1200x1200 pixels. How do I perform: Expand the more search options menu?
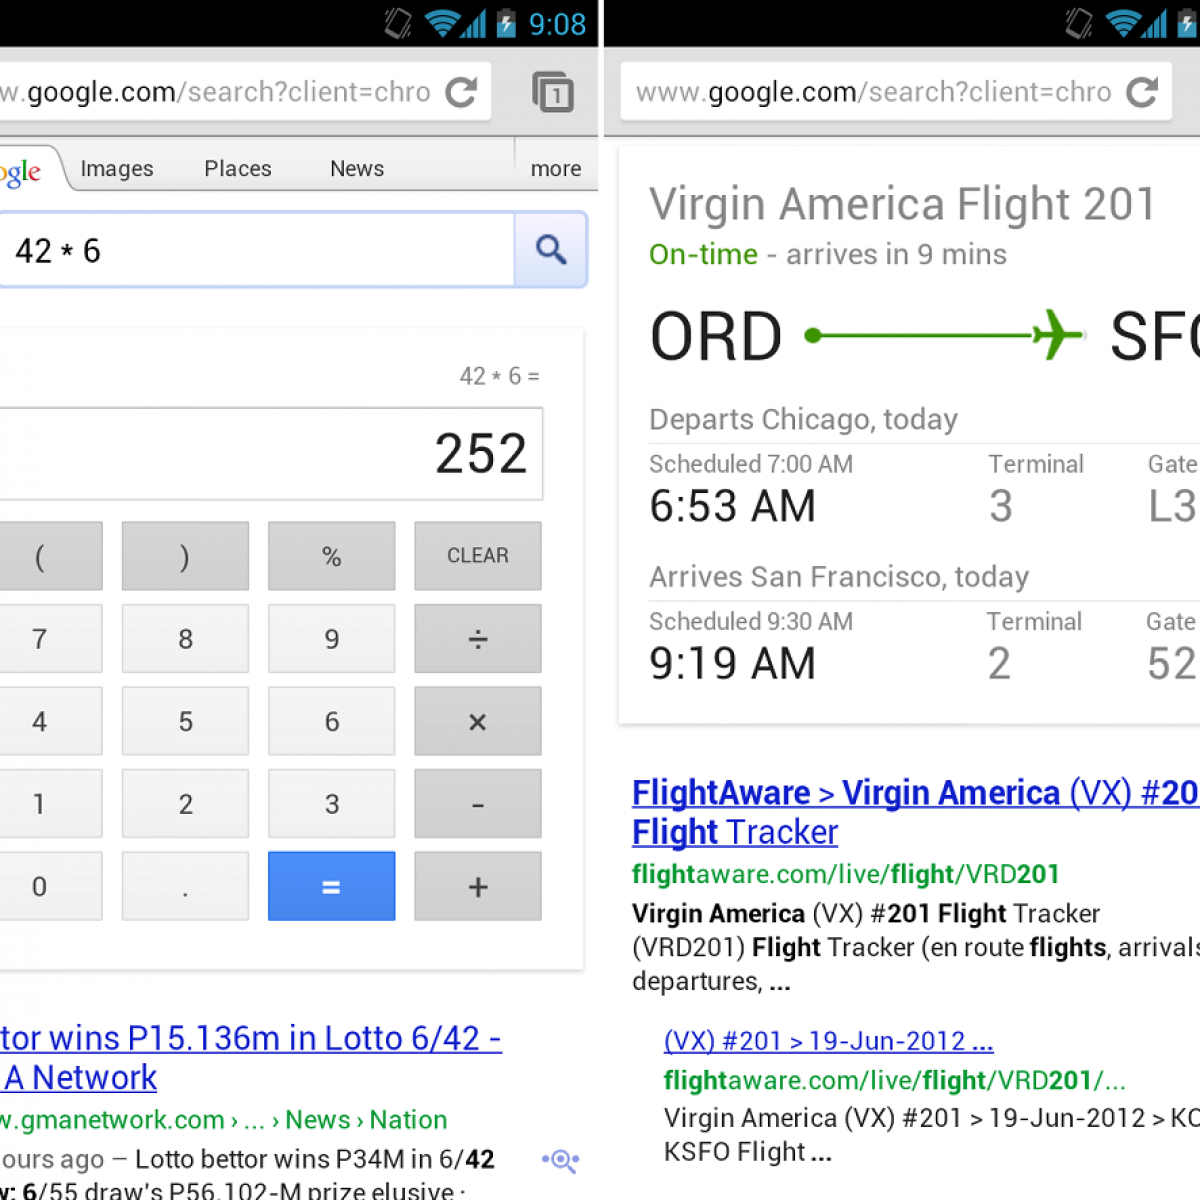point(556,168)
